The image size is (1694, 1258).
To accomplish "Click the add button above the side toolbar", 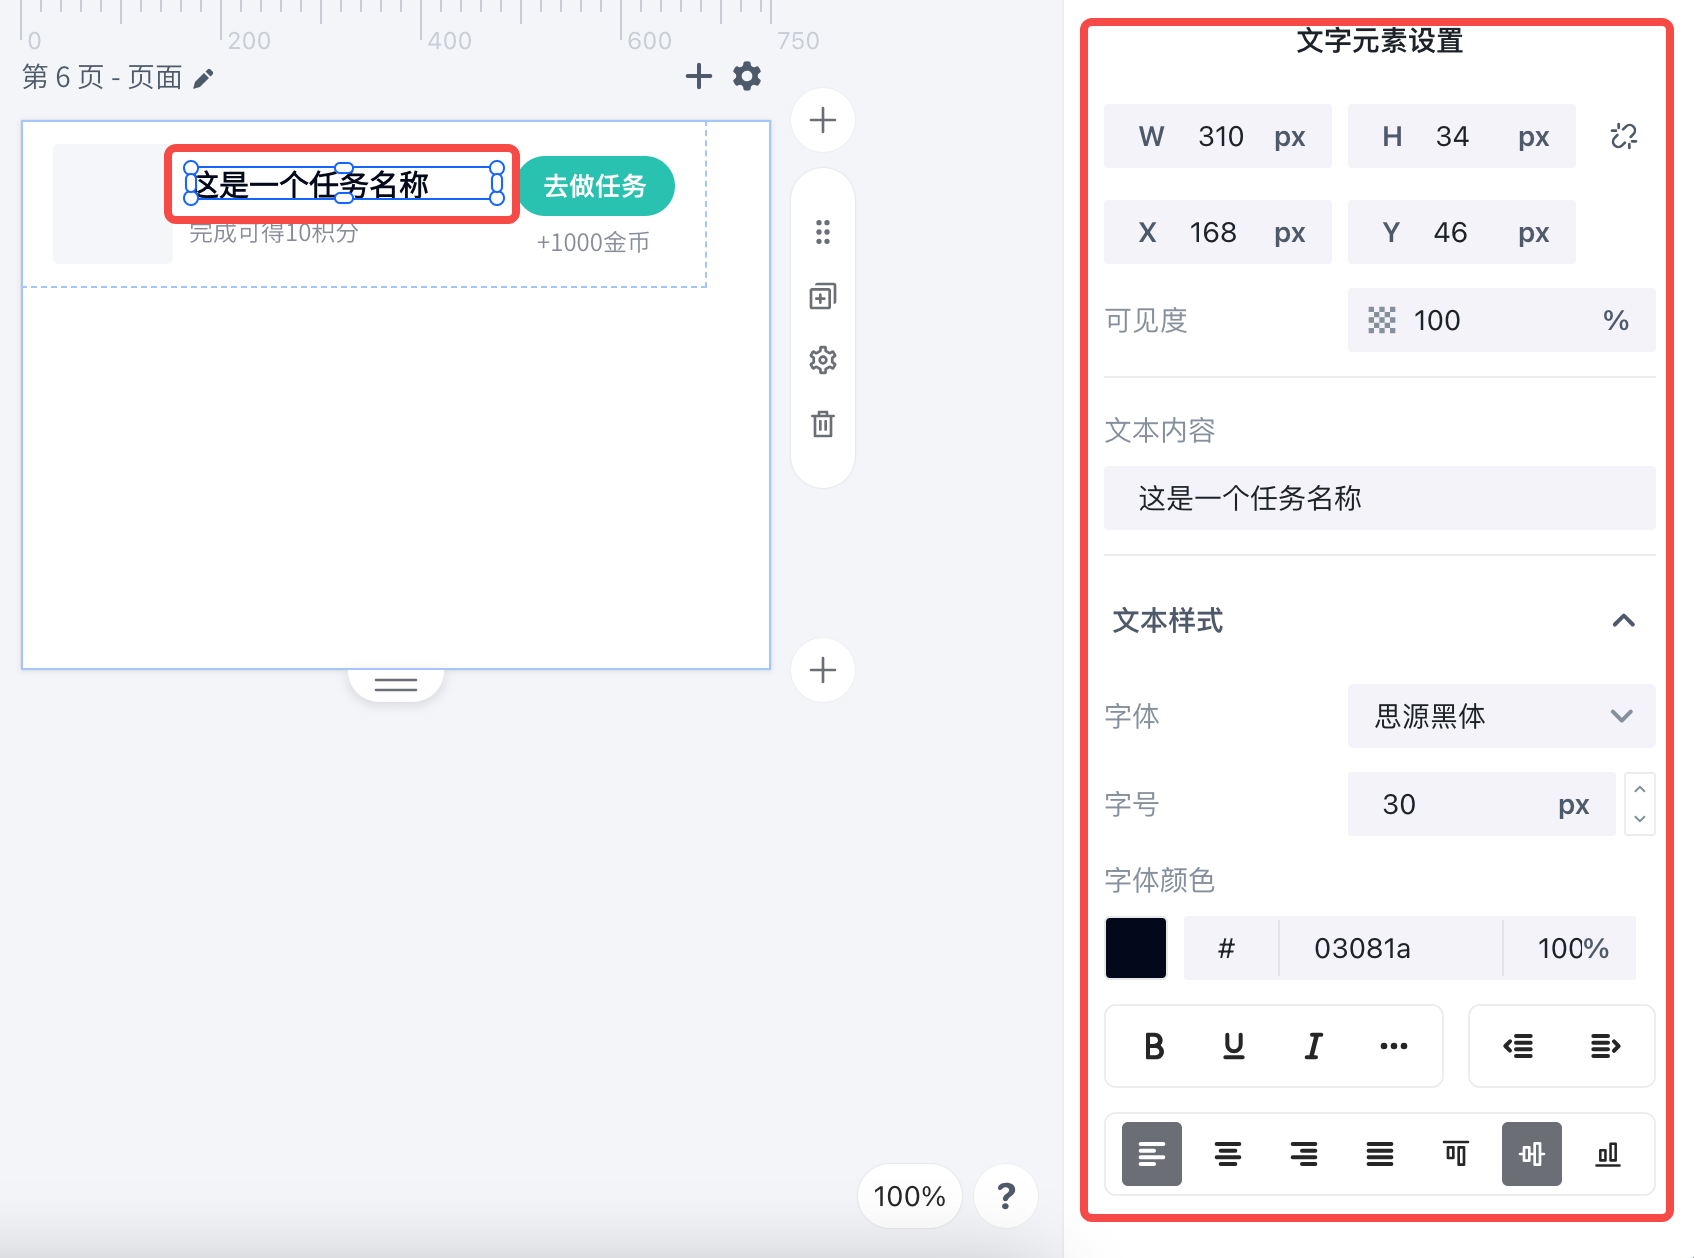I will tap(822, 120).
